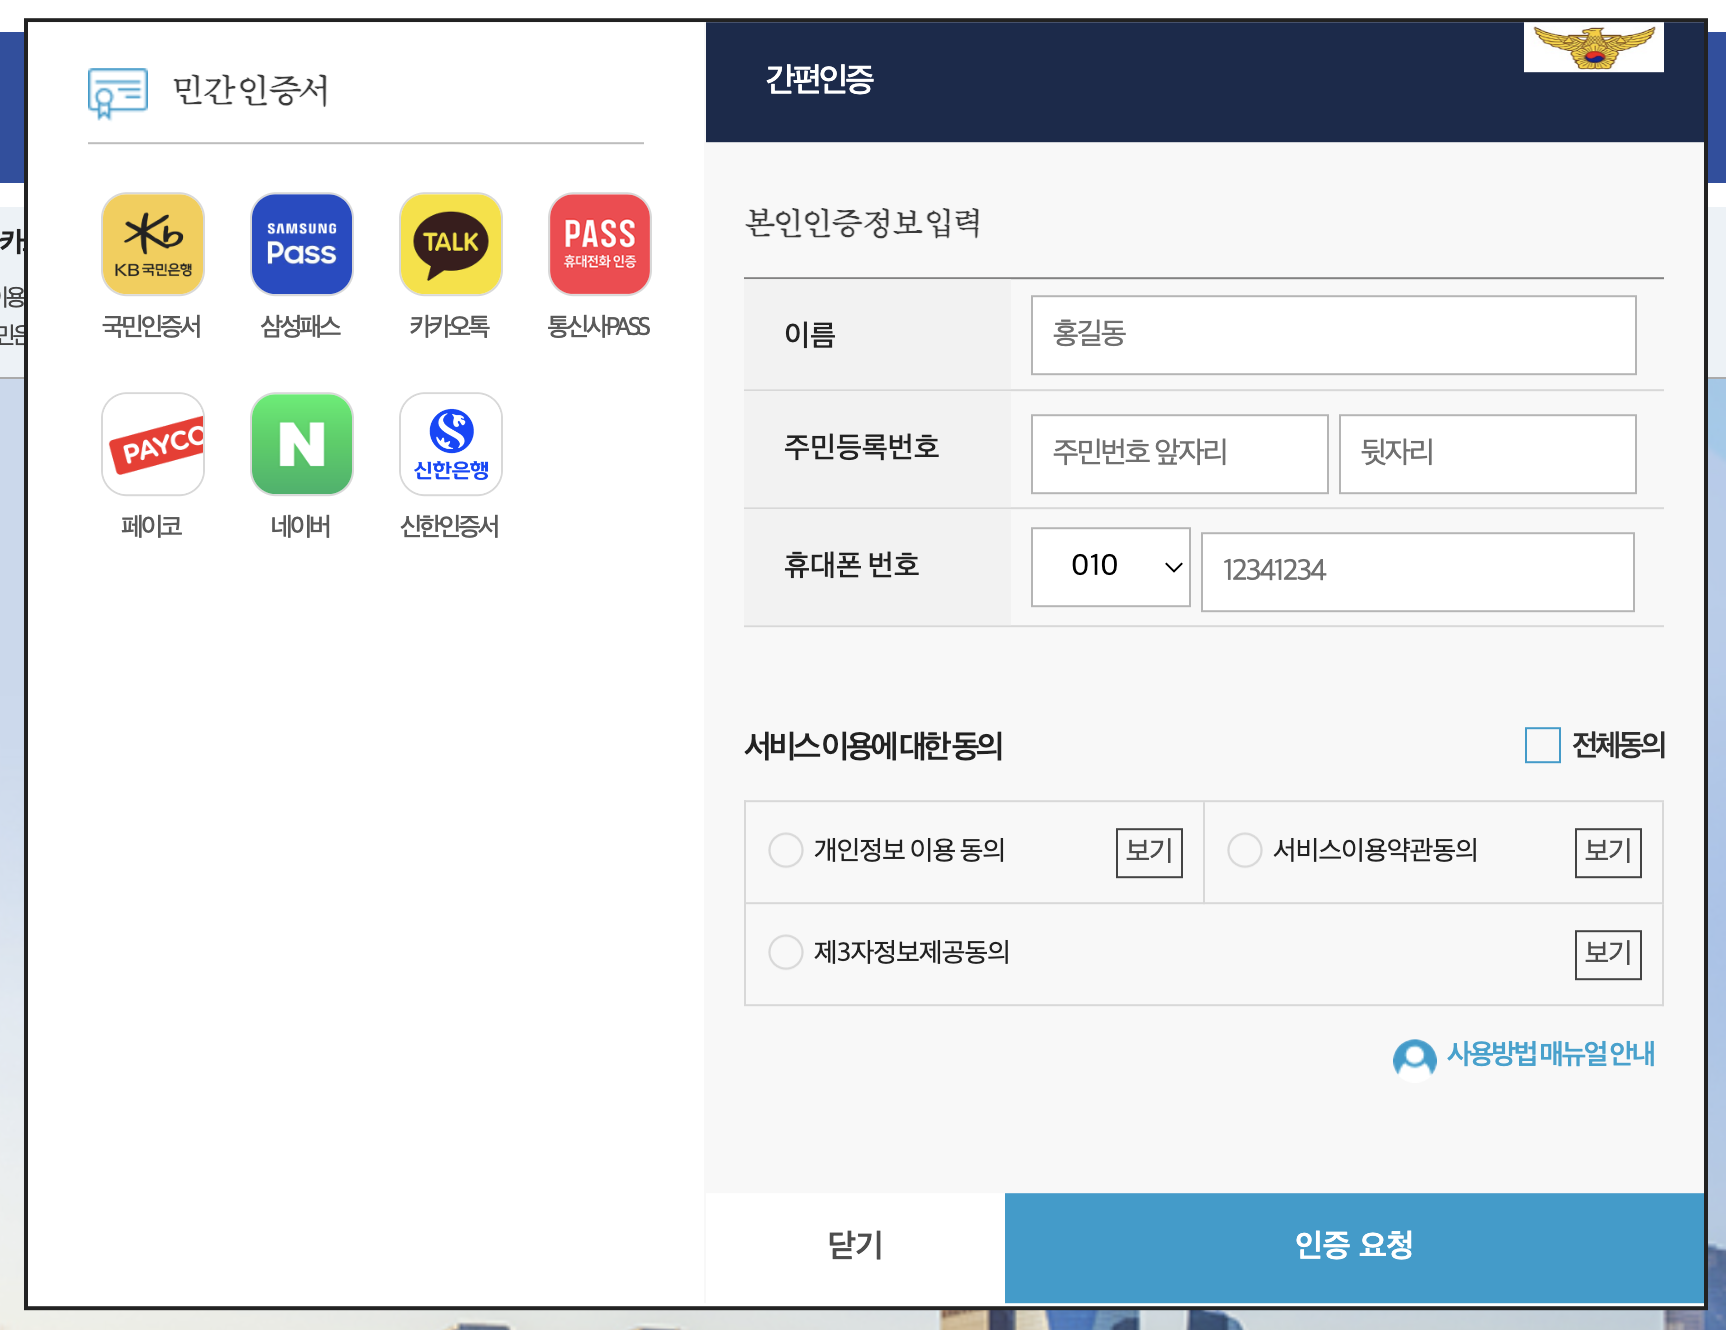Open the 010 phone prefix dropdown
Viewport: 1726px width, 1330px height.
pos(1111,567)
